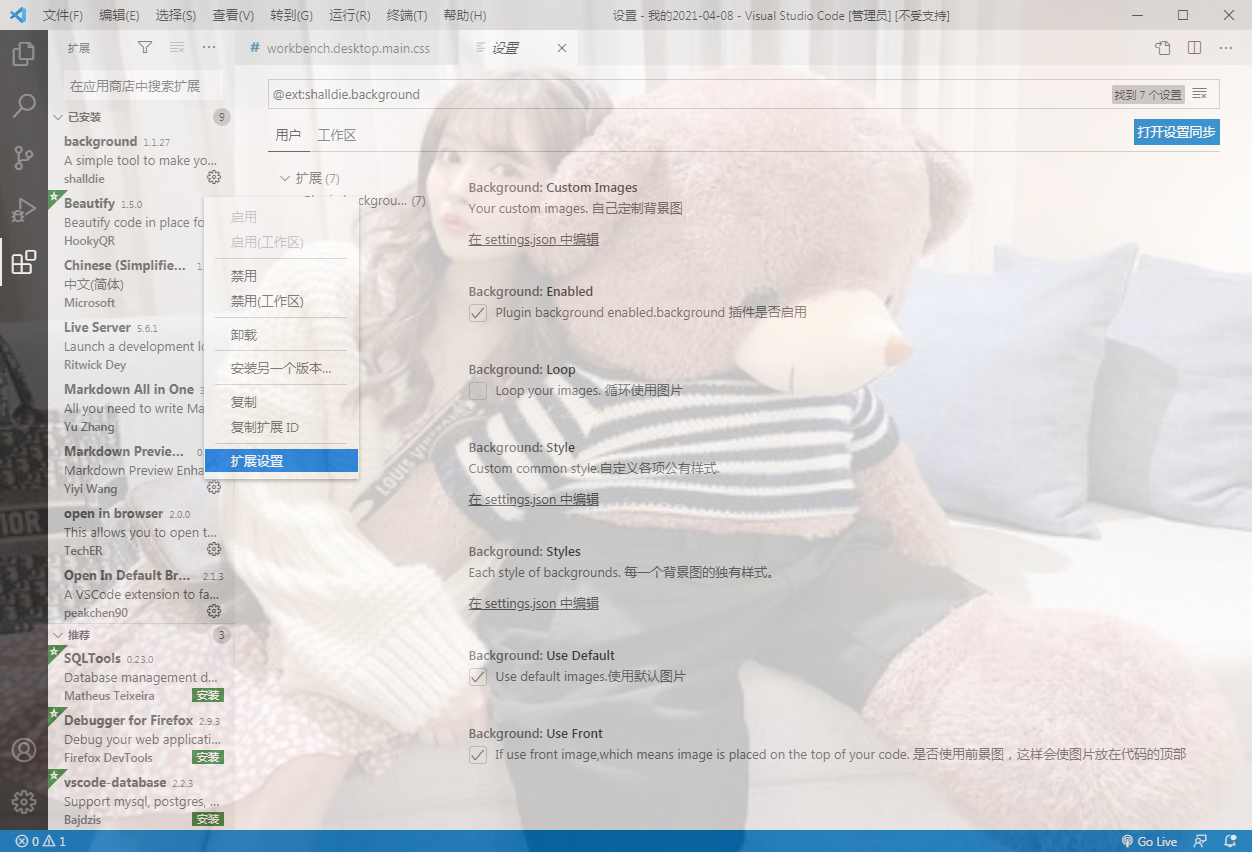
Task: Collapse the 推荐 section
Action: (58, 635)
